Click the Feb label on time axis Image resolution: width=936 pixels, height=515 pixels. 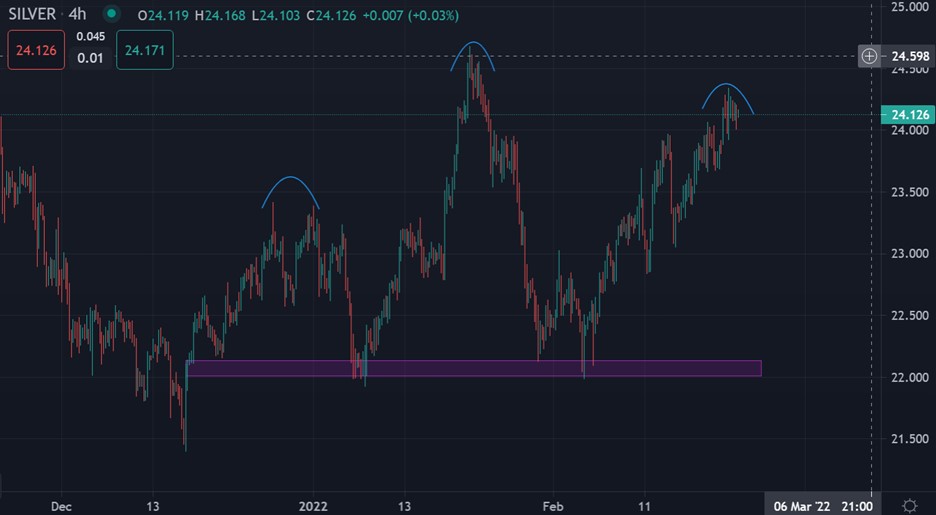point(553,506)
